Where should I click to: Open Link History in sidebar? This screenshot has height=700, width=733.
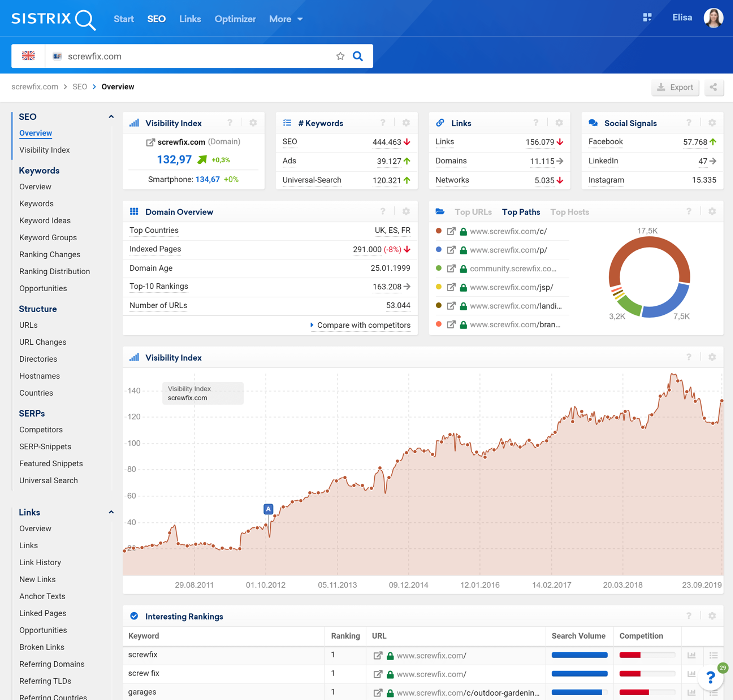(x=40, y=562)
